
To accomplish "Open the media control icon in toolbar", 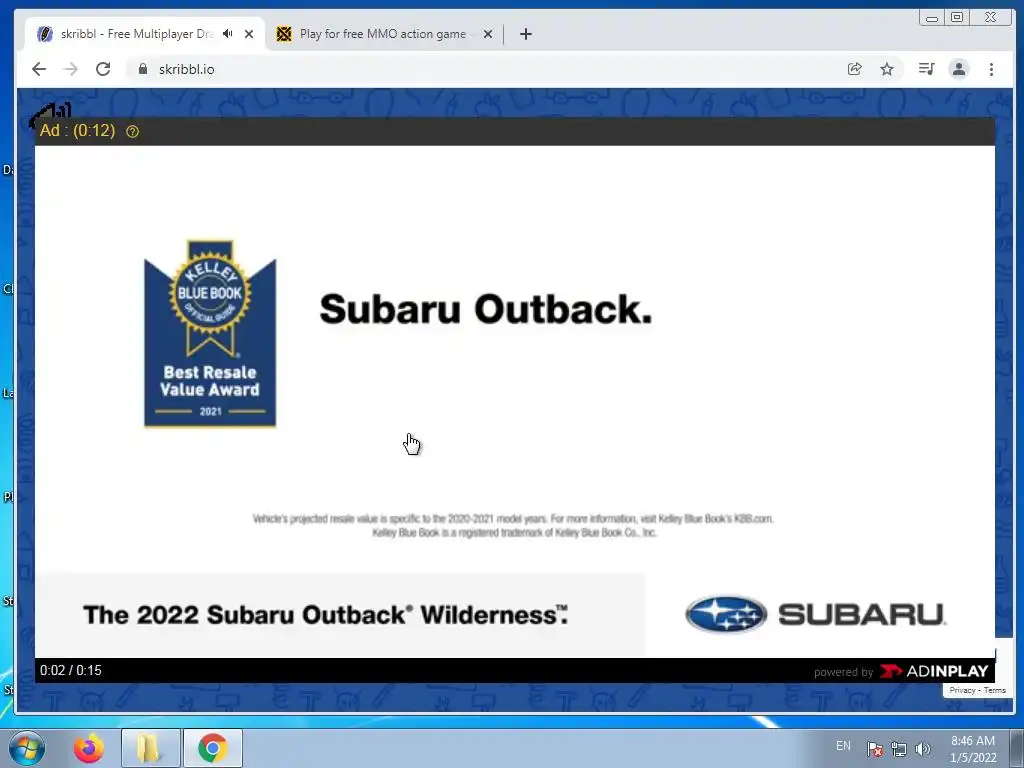I will point(926,69).
